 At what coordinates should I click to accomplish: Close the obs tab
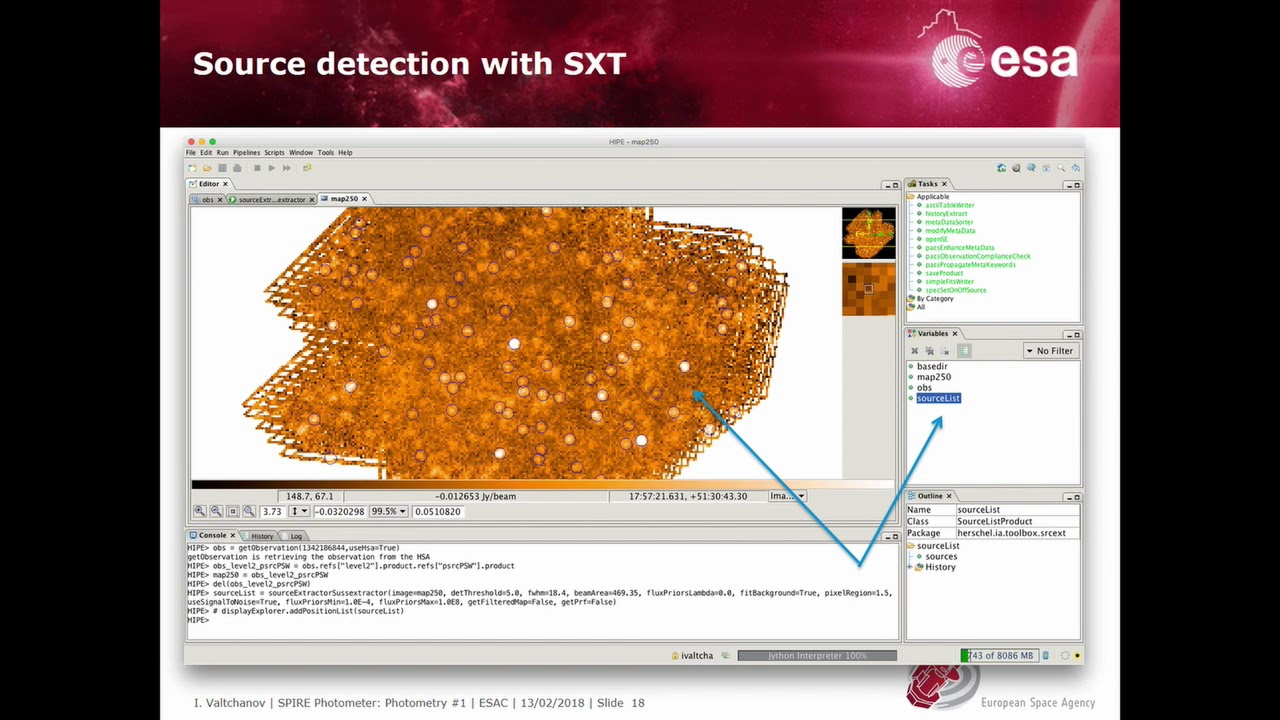point(220,199)
